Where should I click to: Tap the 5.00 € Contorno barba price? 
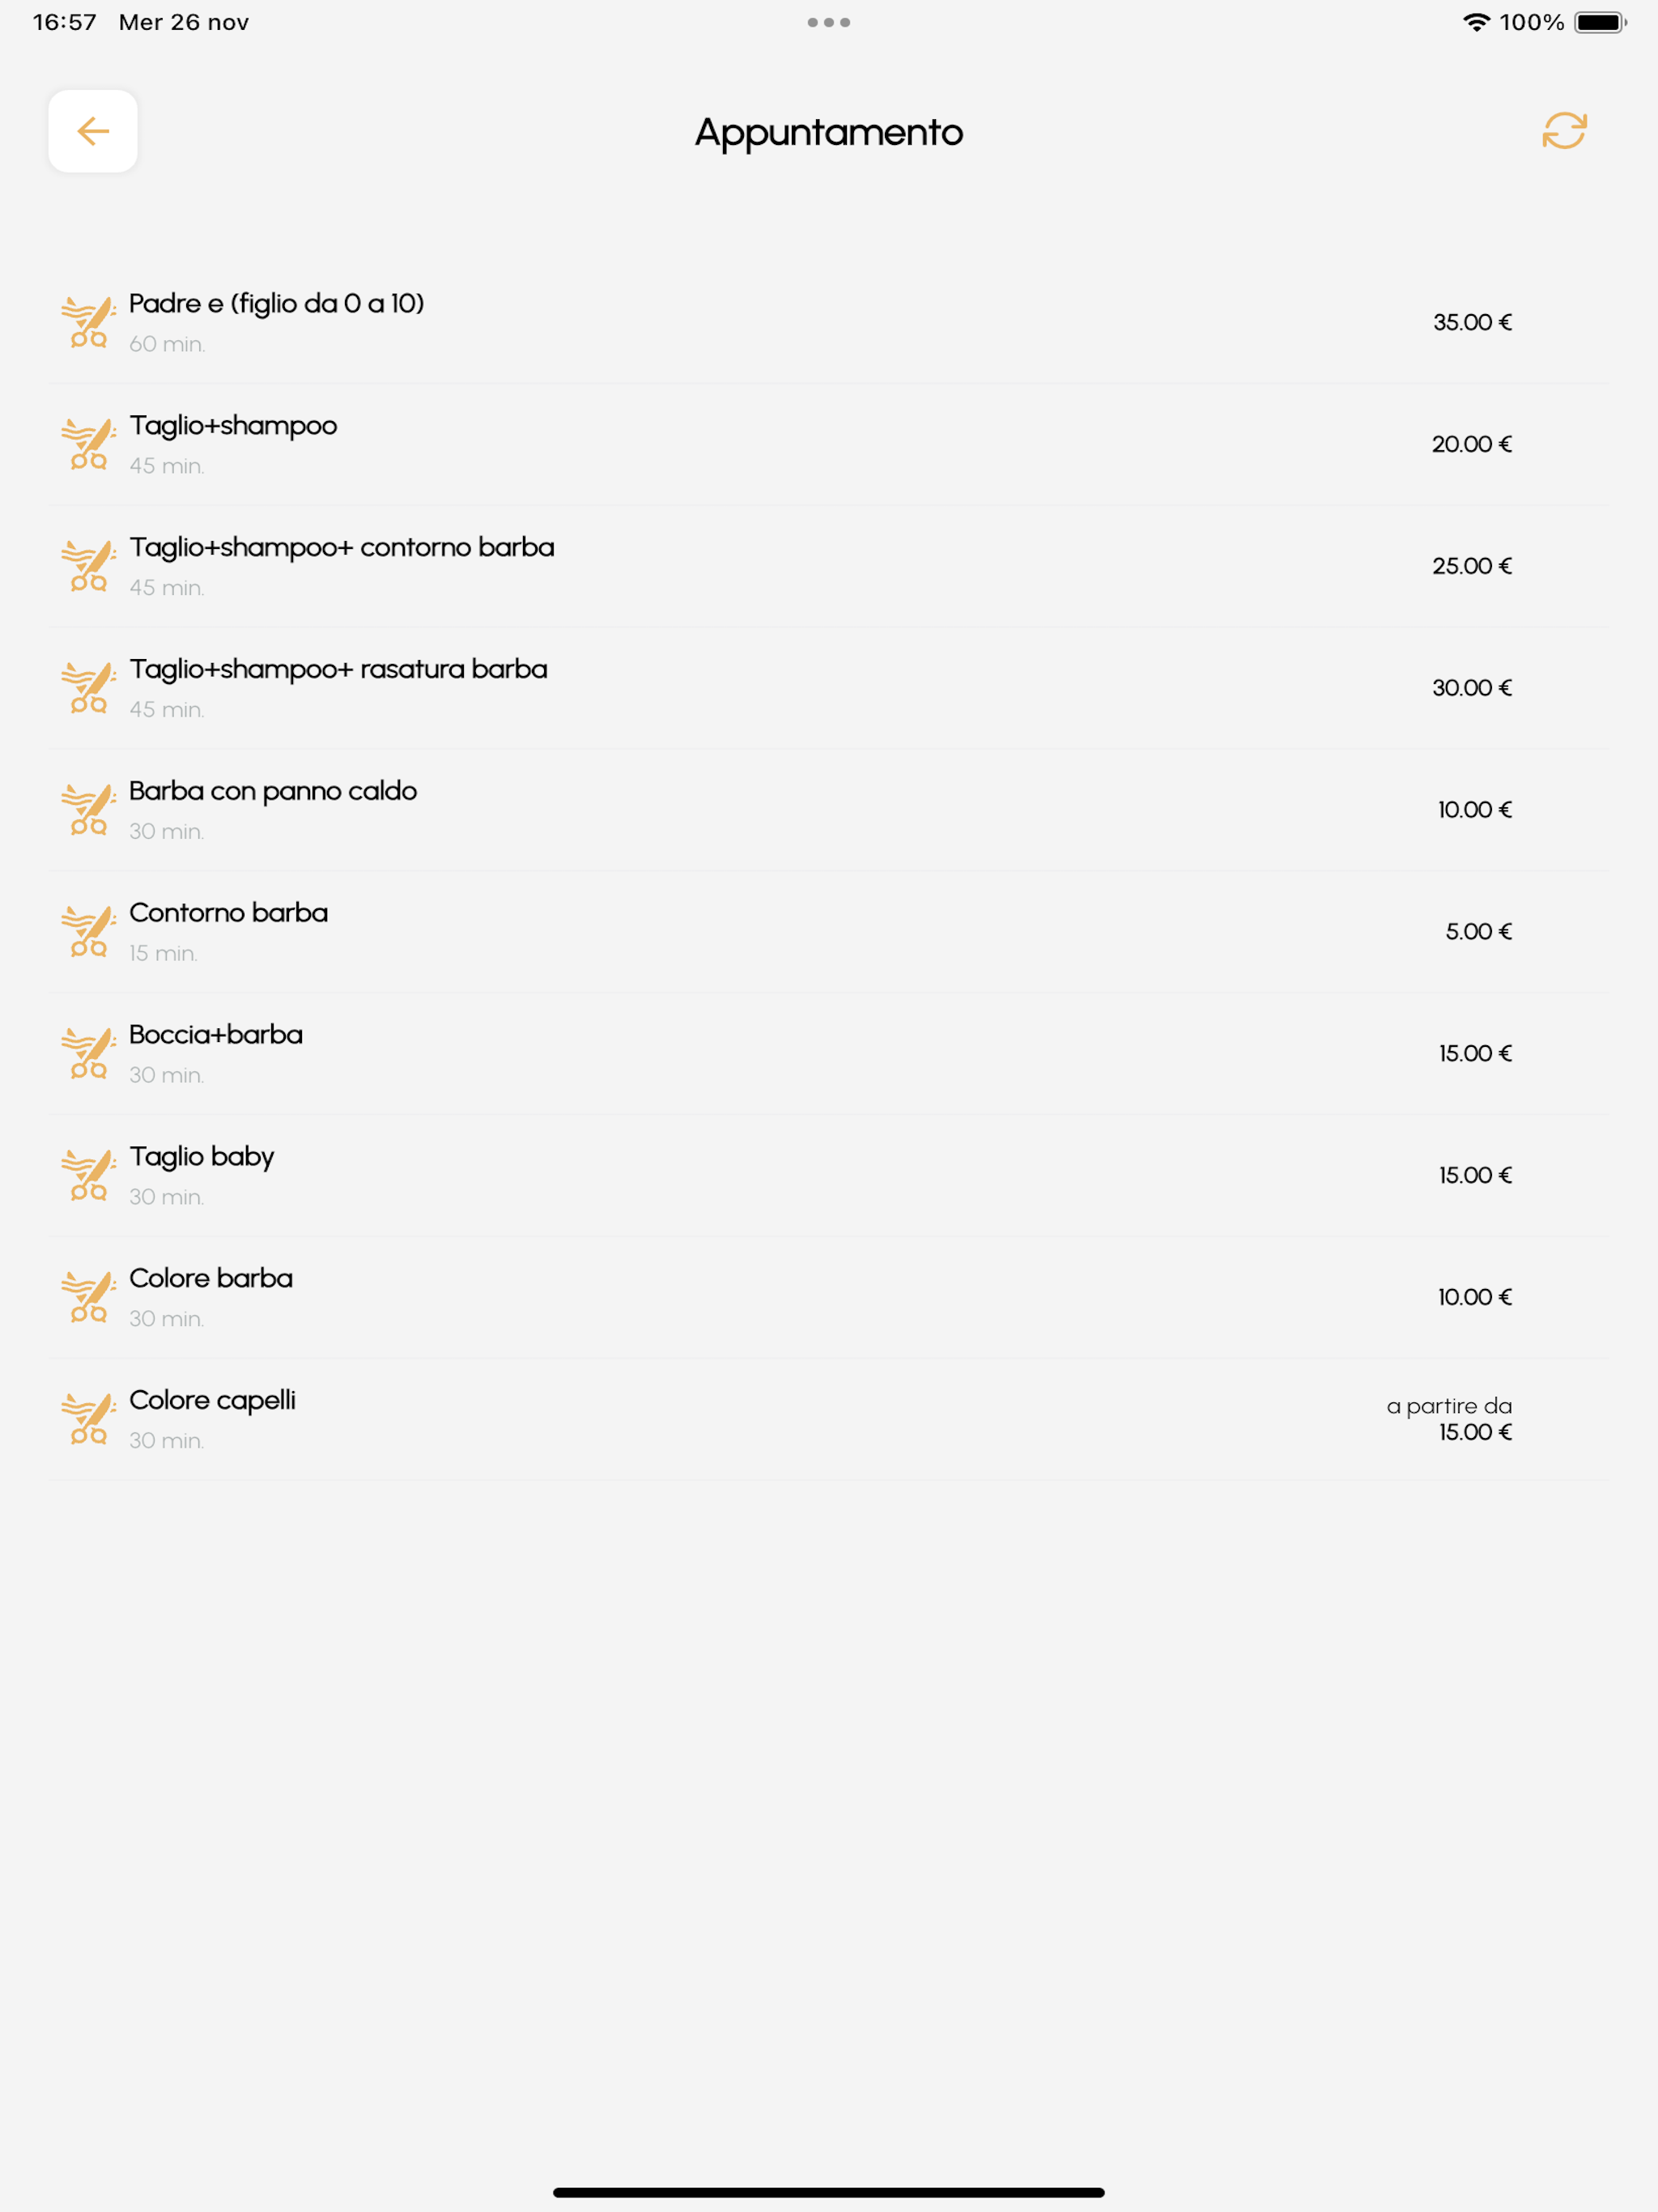click(1478, 931)
